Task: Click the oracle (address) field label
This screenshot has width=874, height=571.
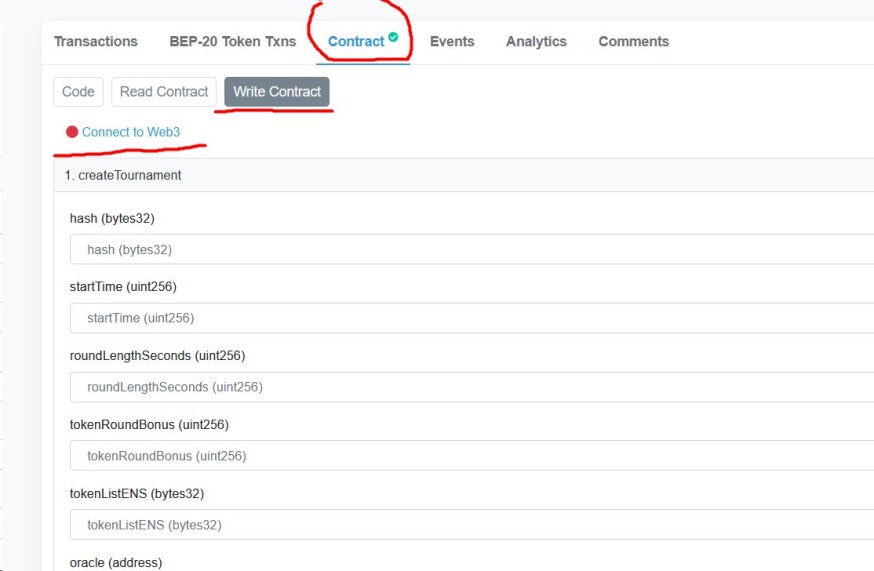Action: pyautogui.click(x=116, y=563)
